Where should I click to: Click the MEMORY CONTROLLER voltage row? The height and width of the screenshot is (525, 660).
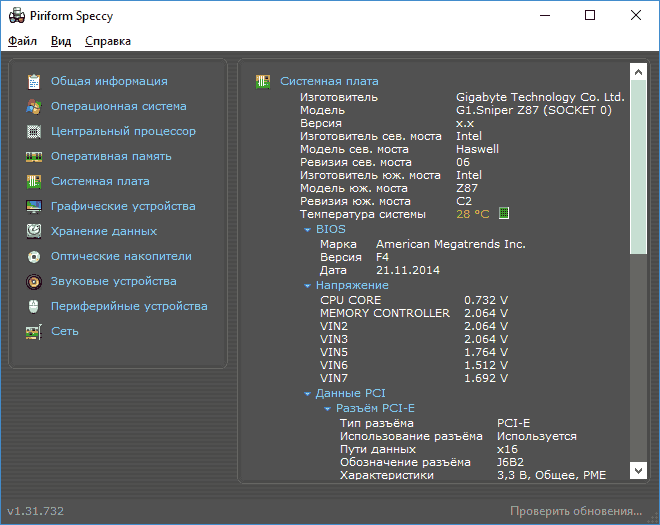click(414, 313)
